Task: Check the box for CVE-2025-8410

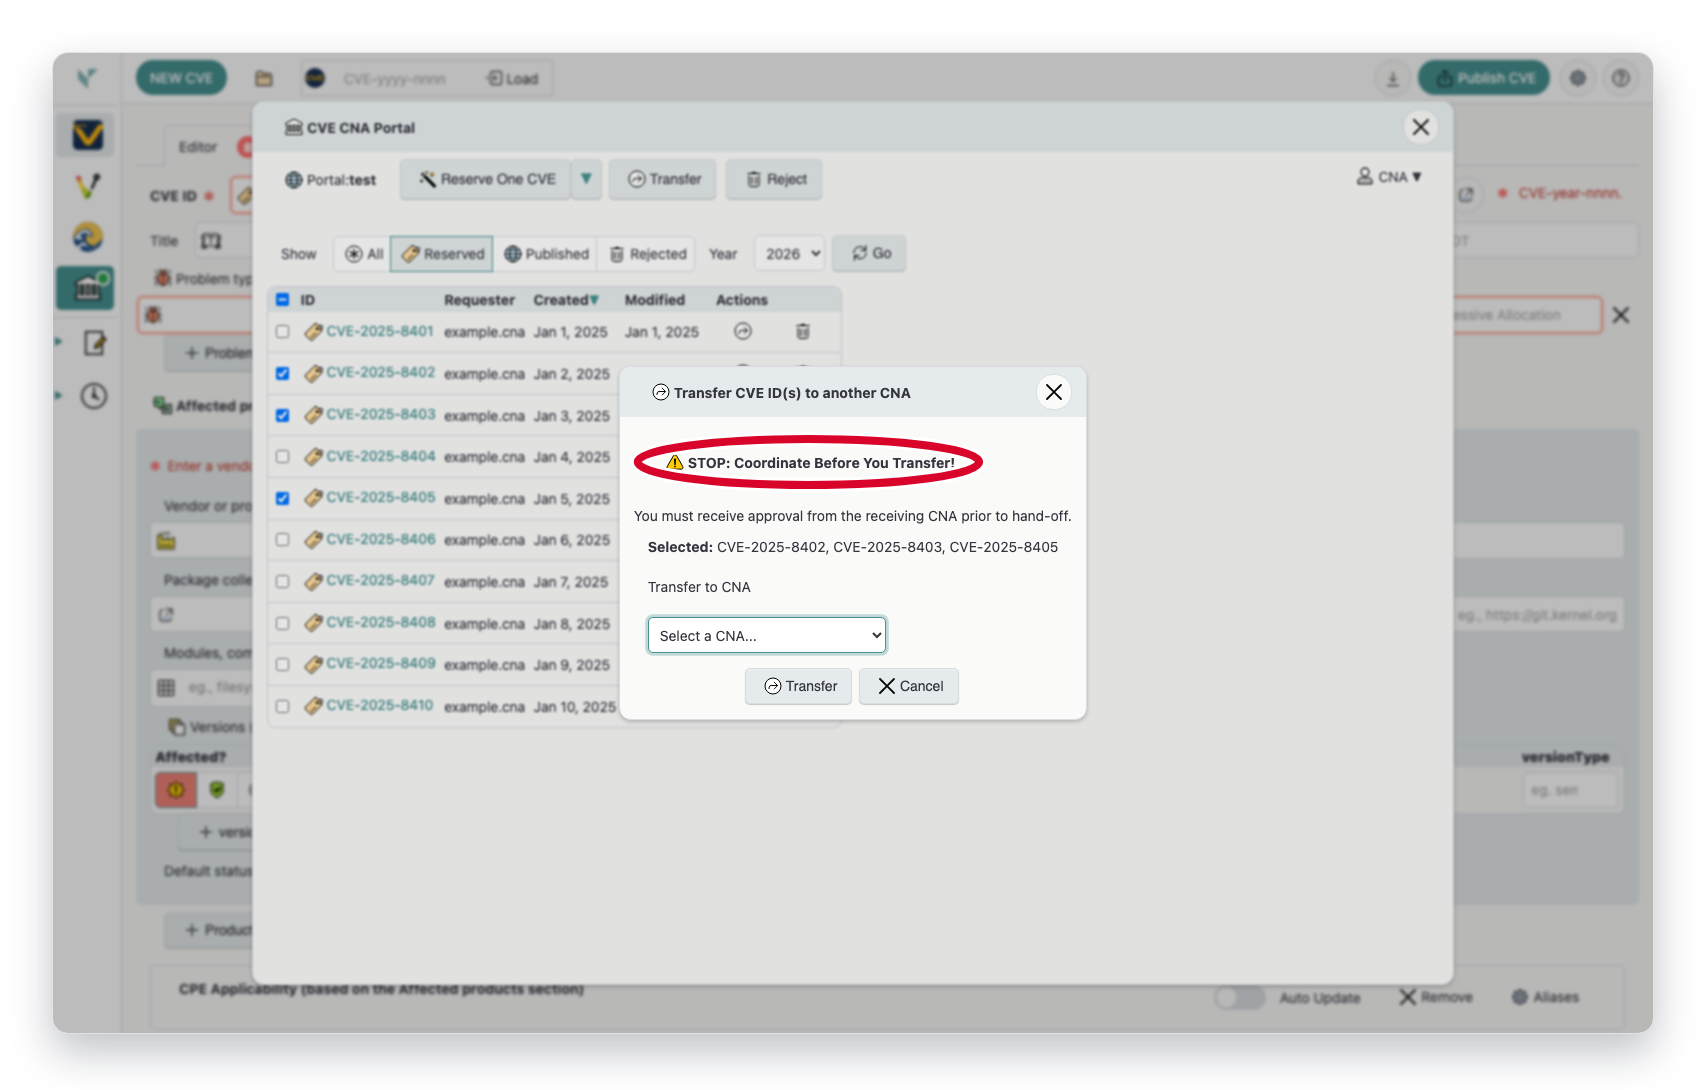Action: [282, 706]
